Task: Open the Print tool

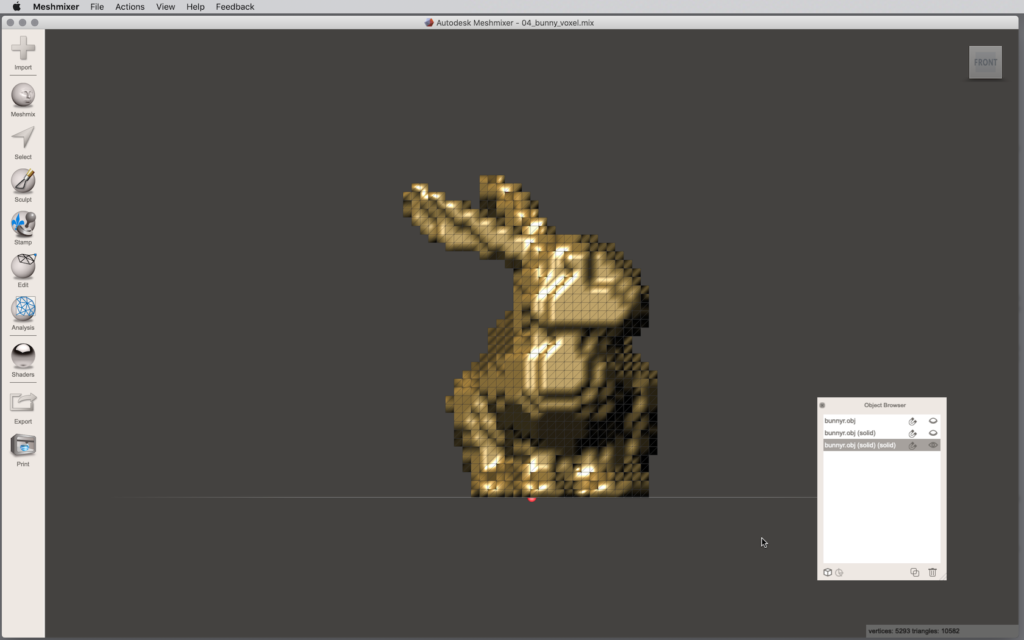Action: [x=23, y=446]
